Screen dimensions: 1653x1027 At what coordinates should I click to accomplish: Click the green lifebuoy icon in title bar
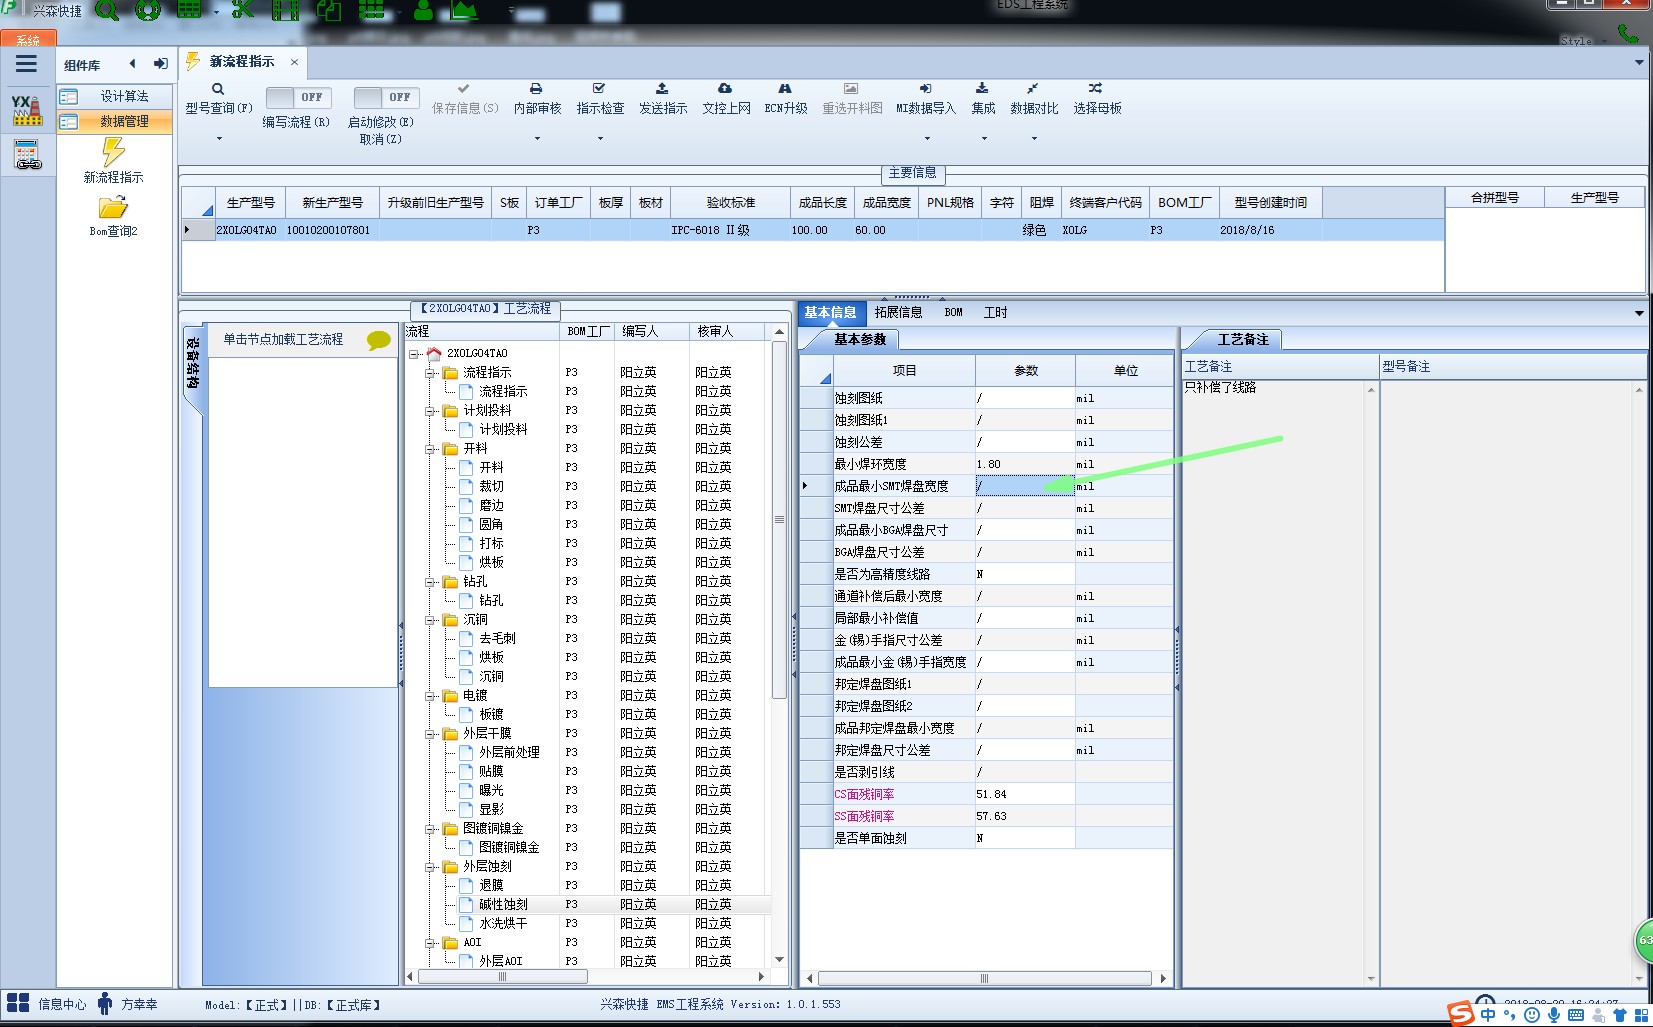[x=148, y=10]
